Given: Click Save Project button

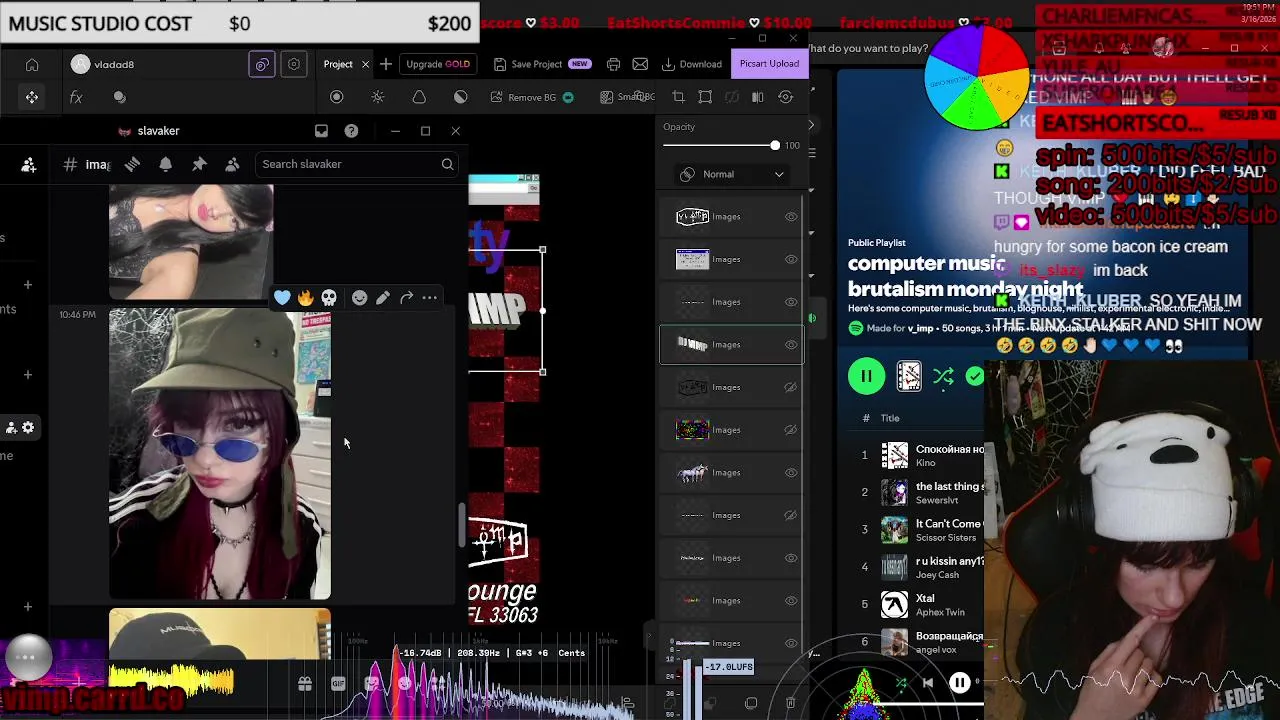Looking at the screenshot, I should coord(542,64).
